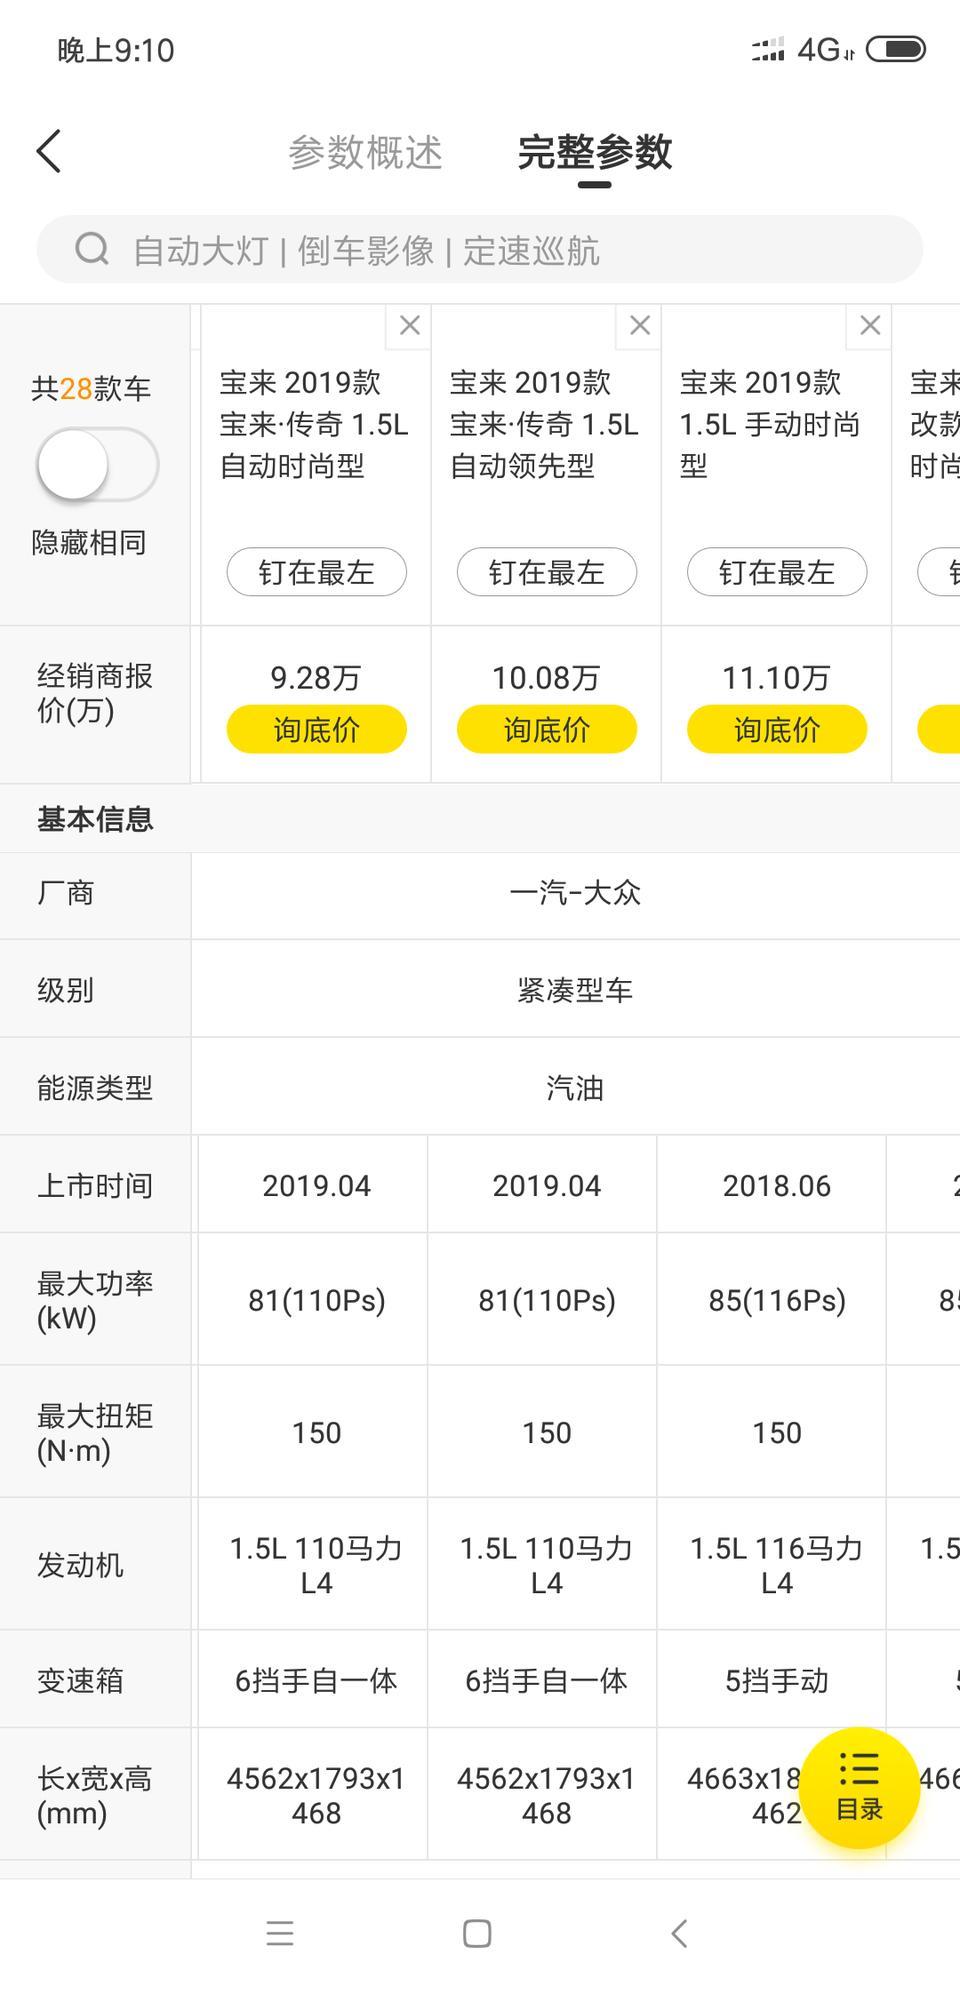Tap 询底价 under 10.08万
This screenshot has height=1994, width=960.
(546, 729)
